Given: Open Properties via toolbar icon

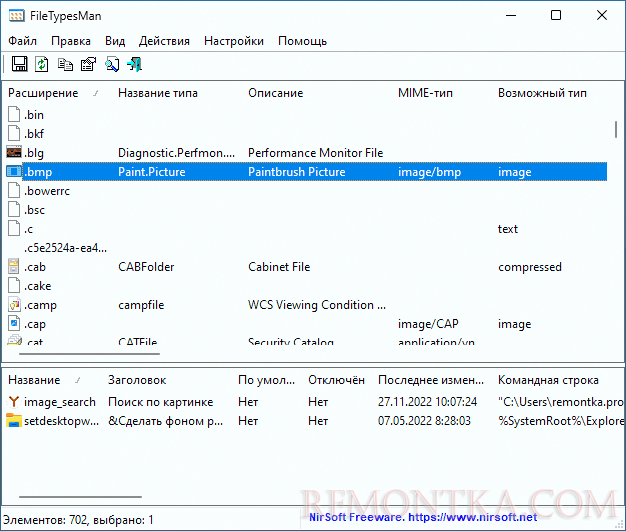Looking at the screenshot, I should (88, 64).
